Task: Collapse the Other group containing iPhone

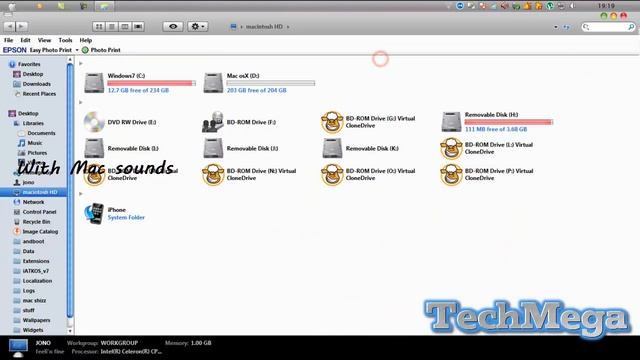Action: pyautogui.click(x=81, y=193)
